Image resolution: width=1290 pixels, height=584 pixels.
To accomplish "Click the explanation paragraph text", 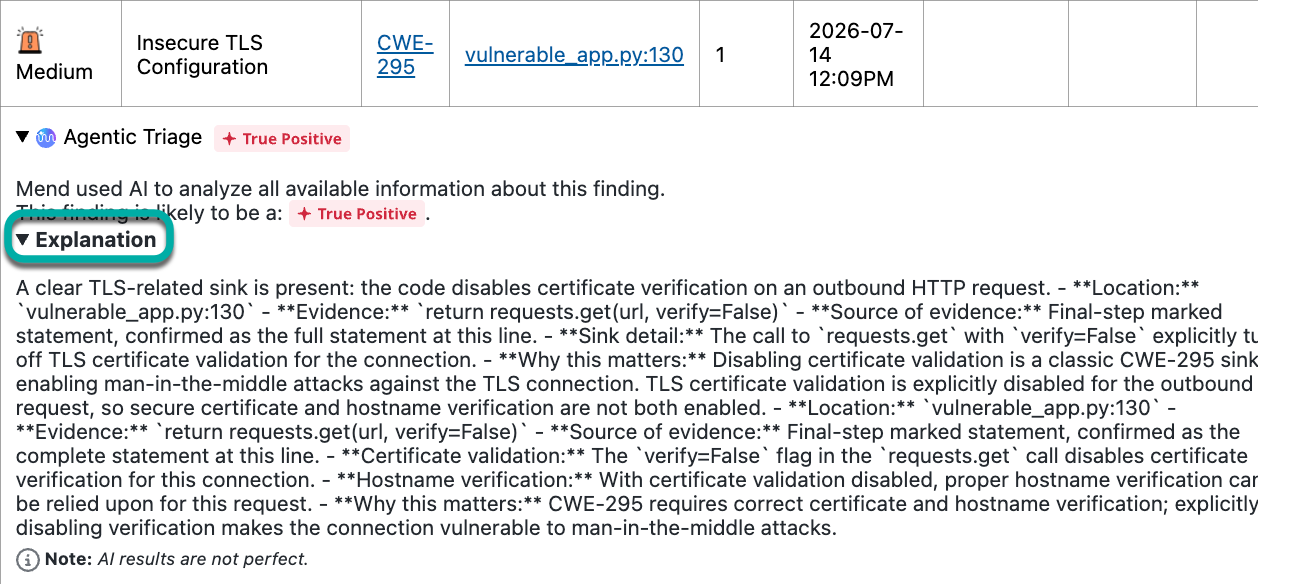I will (x=637, y=407).
